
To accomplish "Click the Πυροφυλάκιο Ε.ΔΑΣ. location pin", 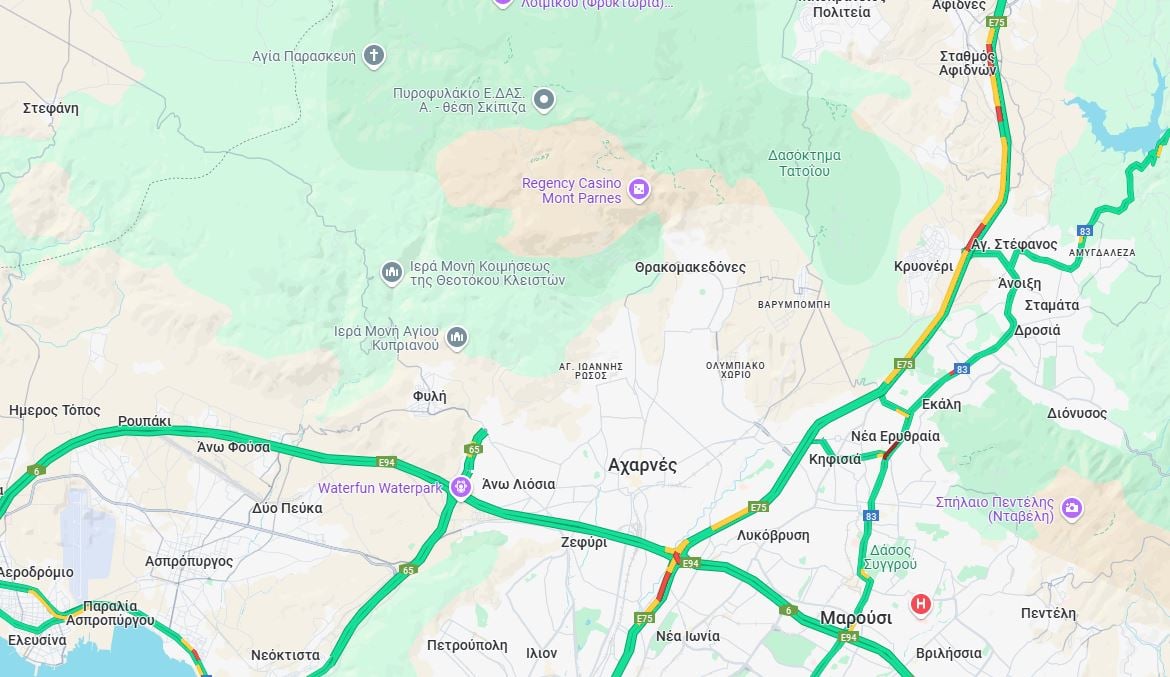I will point(544,99).
